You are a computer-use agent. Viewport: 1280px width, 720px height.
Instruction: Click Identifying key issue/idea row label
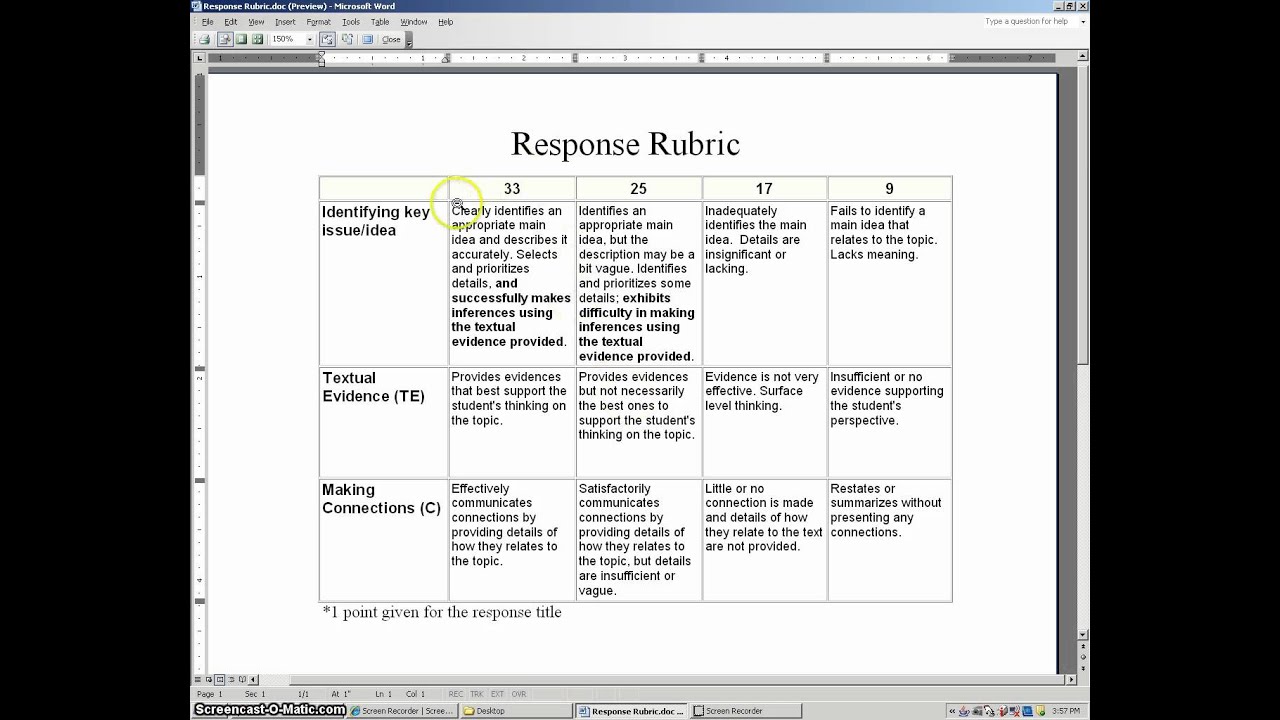tap(376, 221)
